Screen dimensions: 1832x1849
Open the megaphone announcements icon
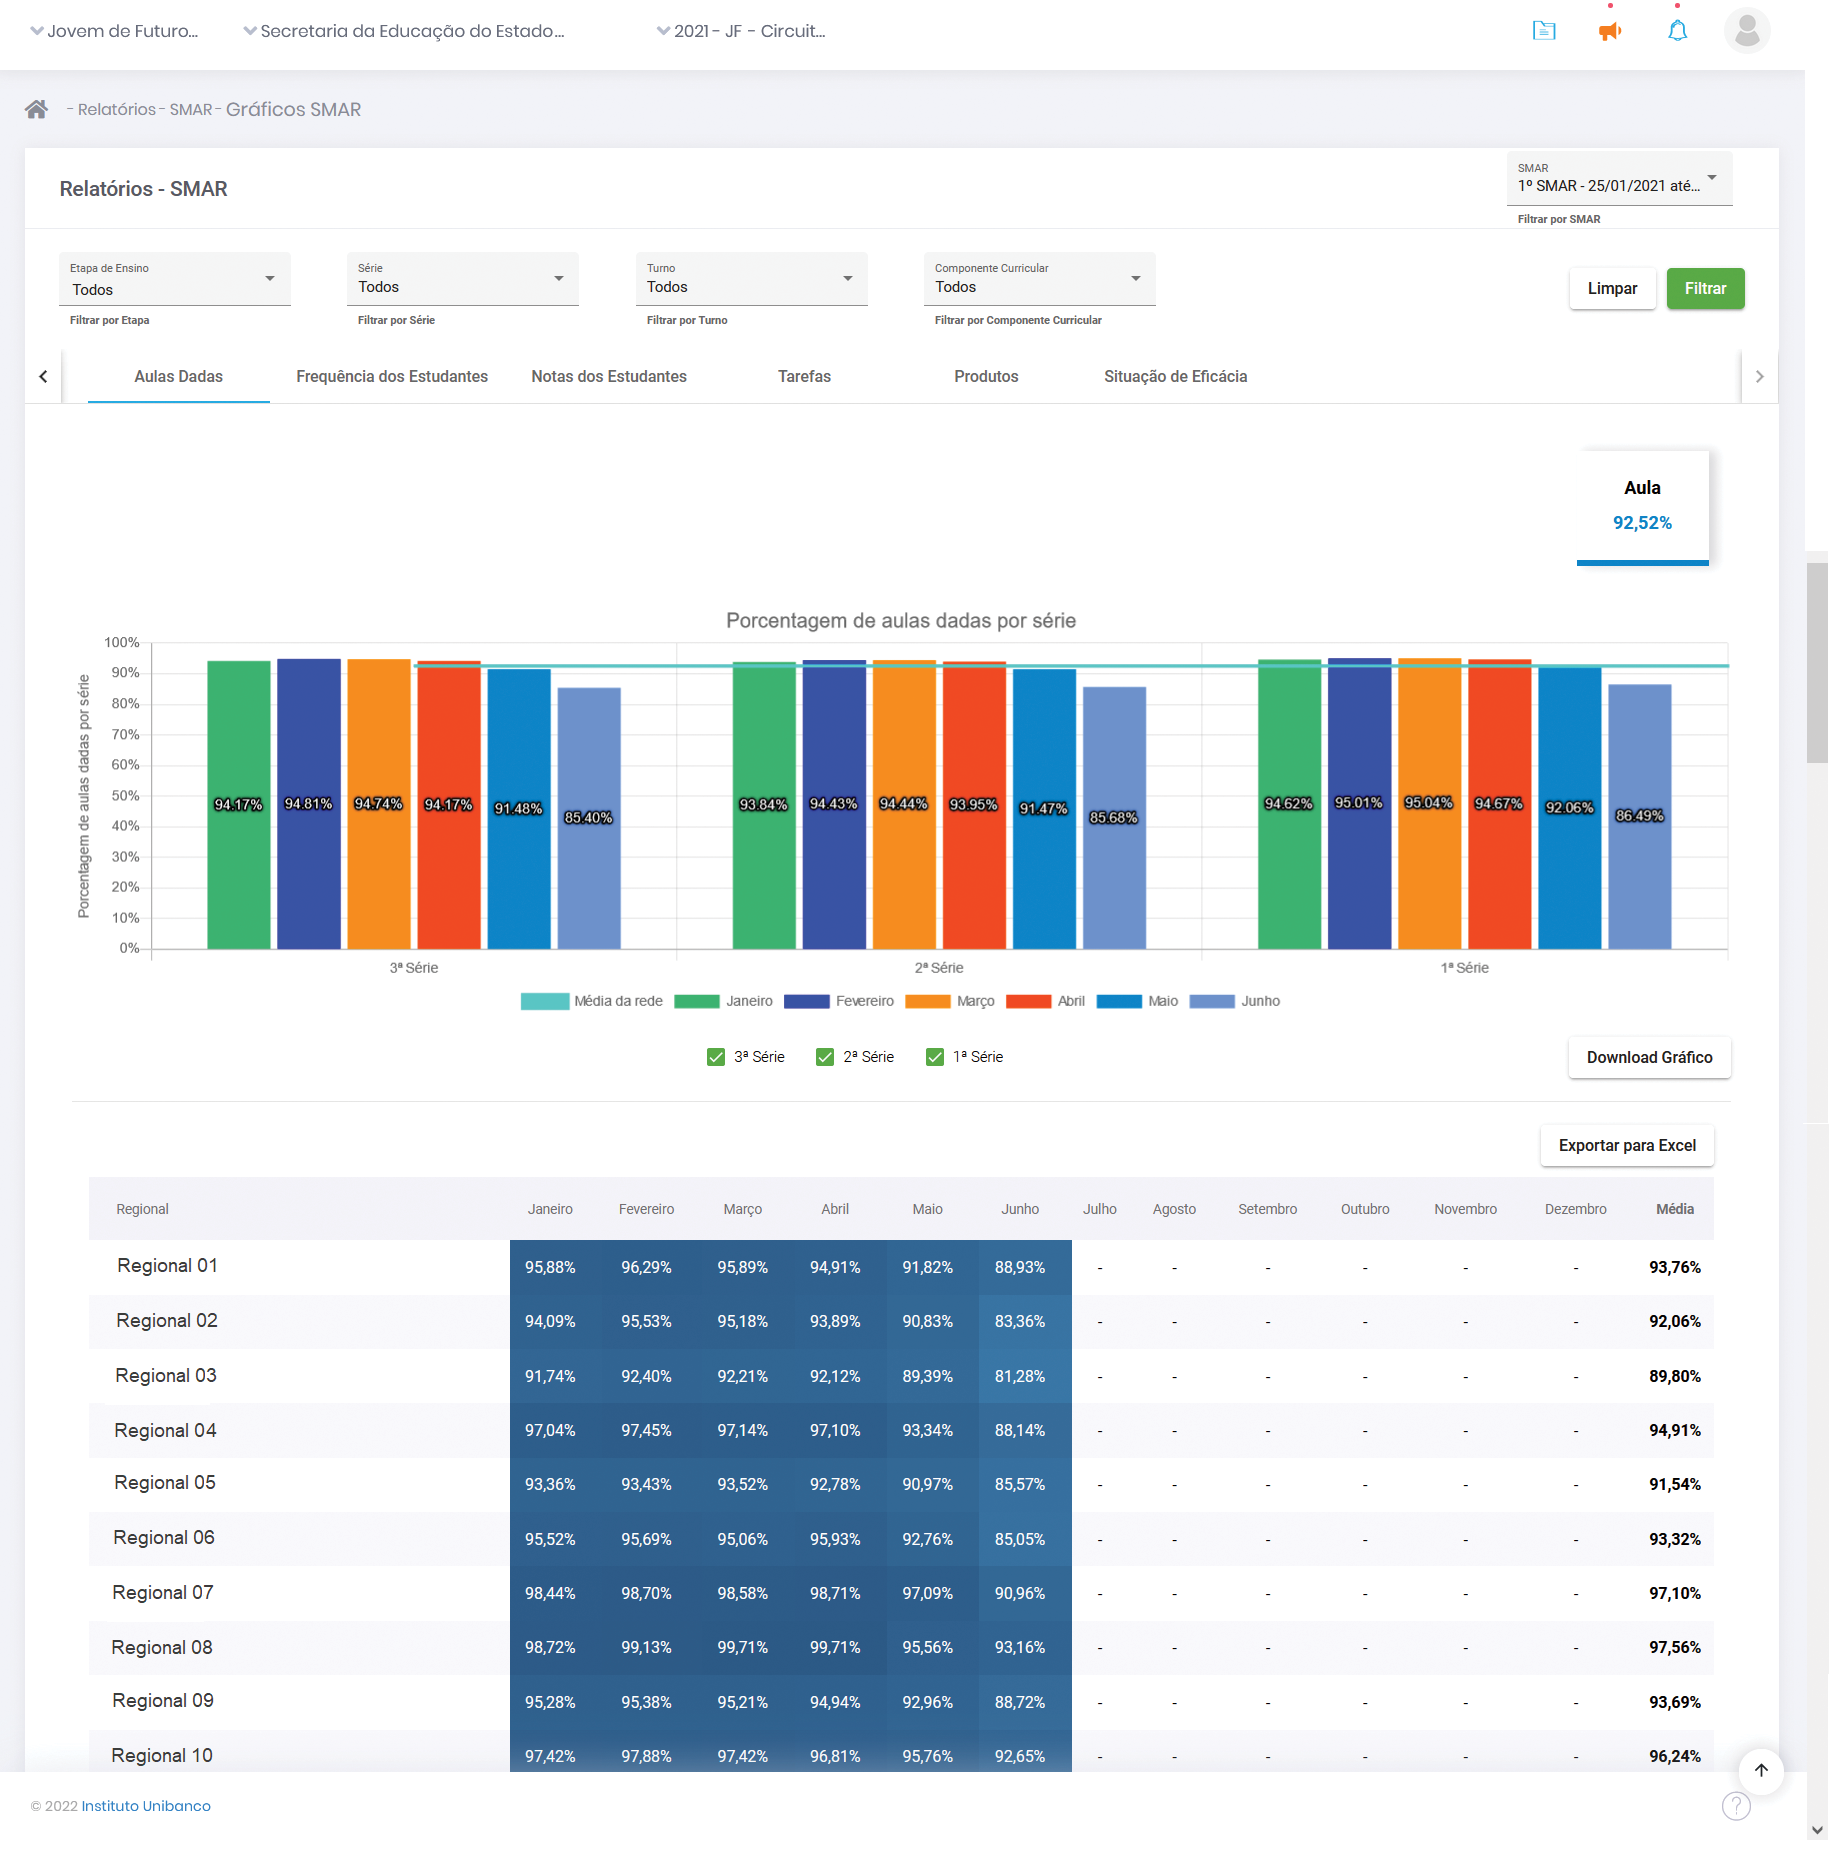point(1610,31)
